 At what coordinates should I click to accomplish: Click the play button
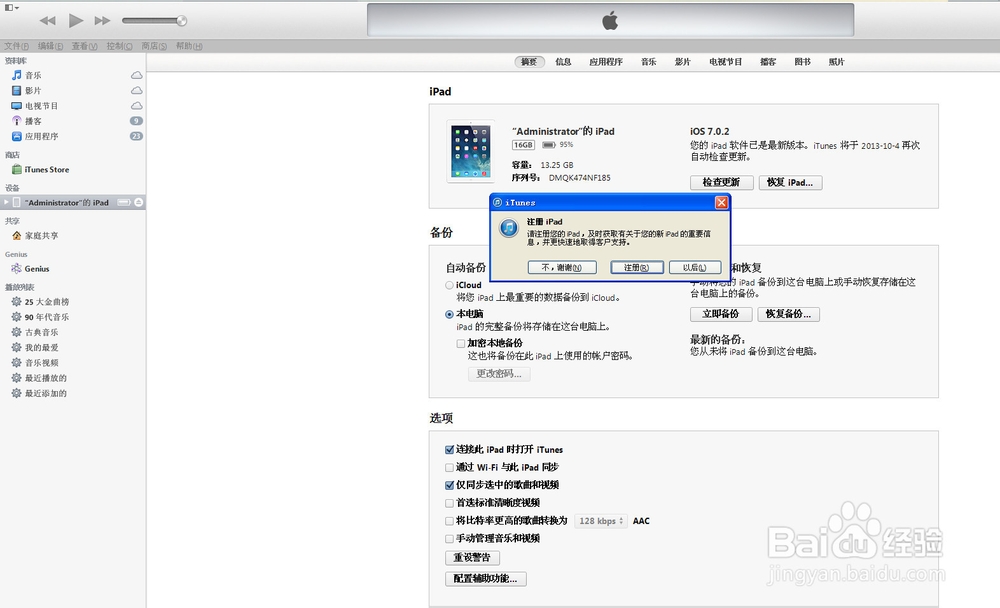[76, 20]
